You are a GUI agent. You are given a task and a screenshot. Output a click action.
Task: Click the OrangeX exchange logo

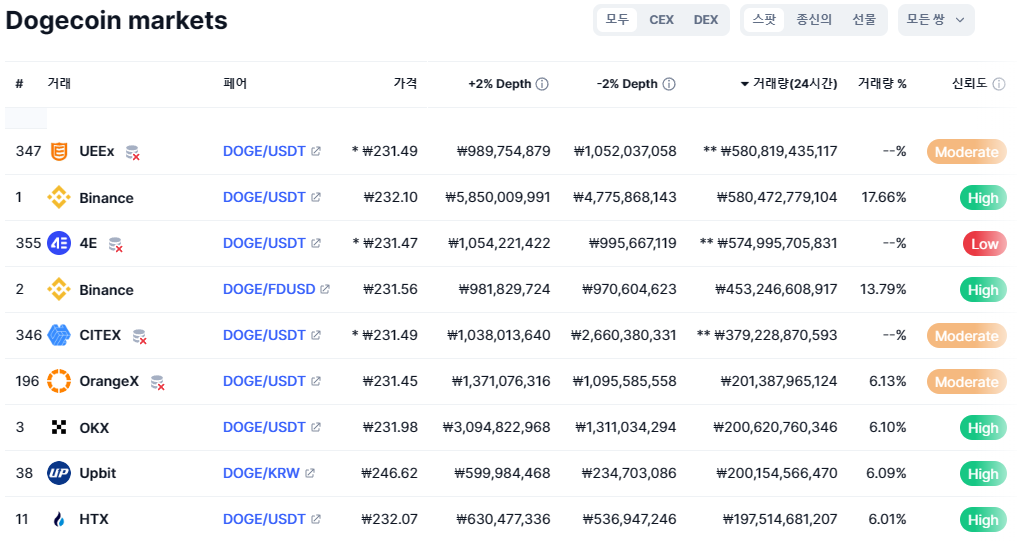pyautogui.click(x=59, y=381)
